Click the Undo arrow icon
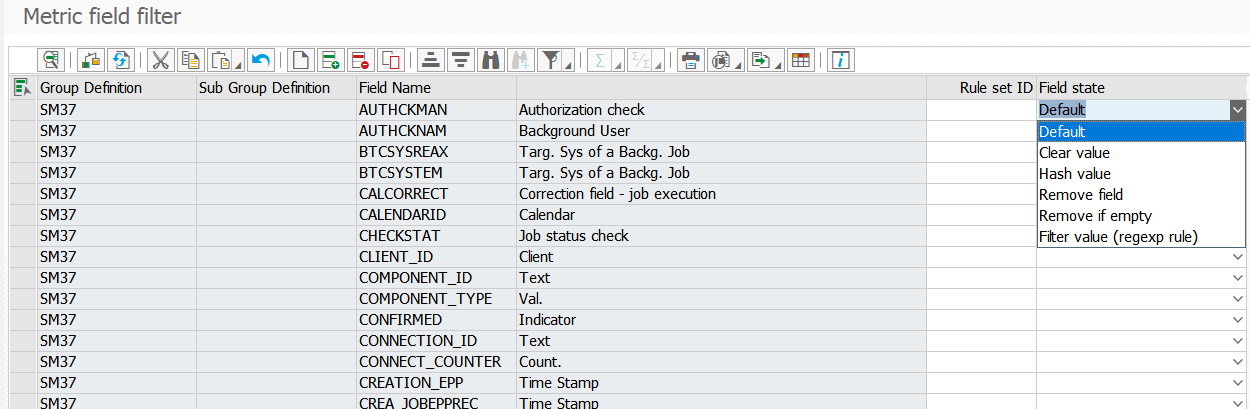The width and height of the screenshot is (1250, 409). click(x=260, y=60)
